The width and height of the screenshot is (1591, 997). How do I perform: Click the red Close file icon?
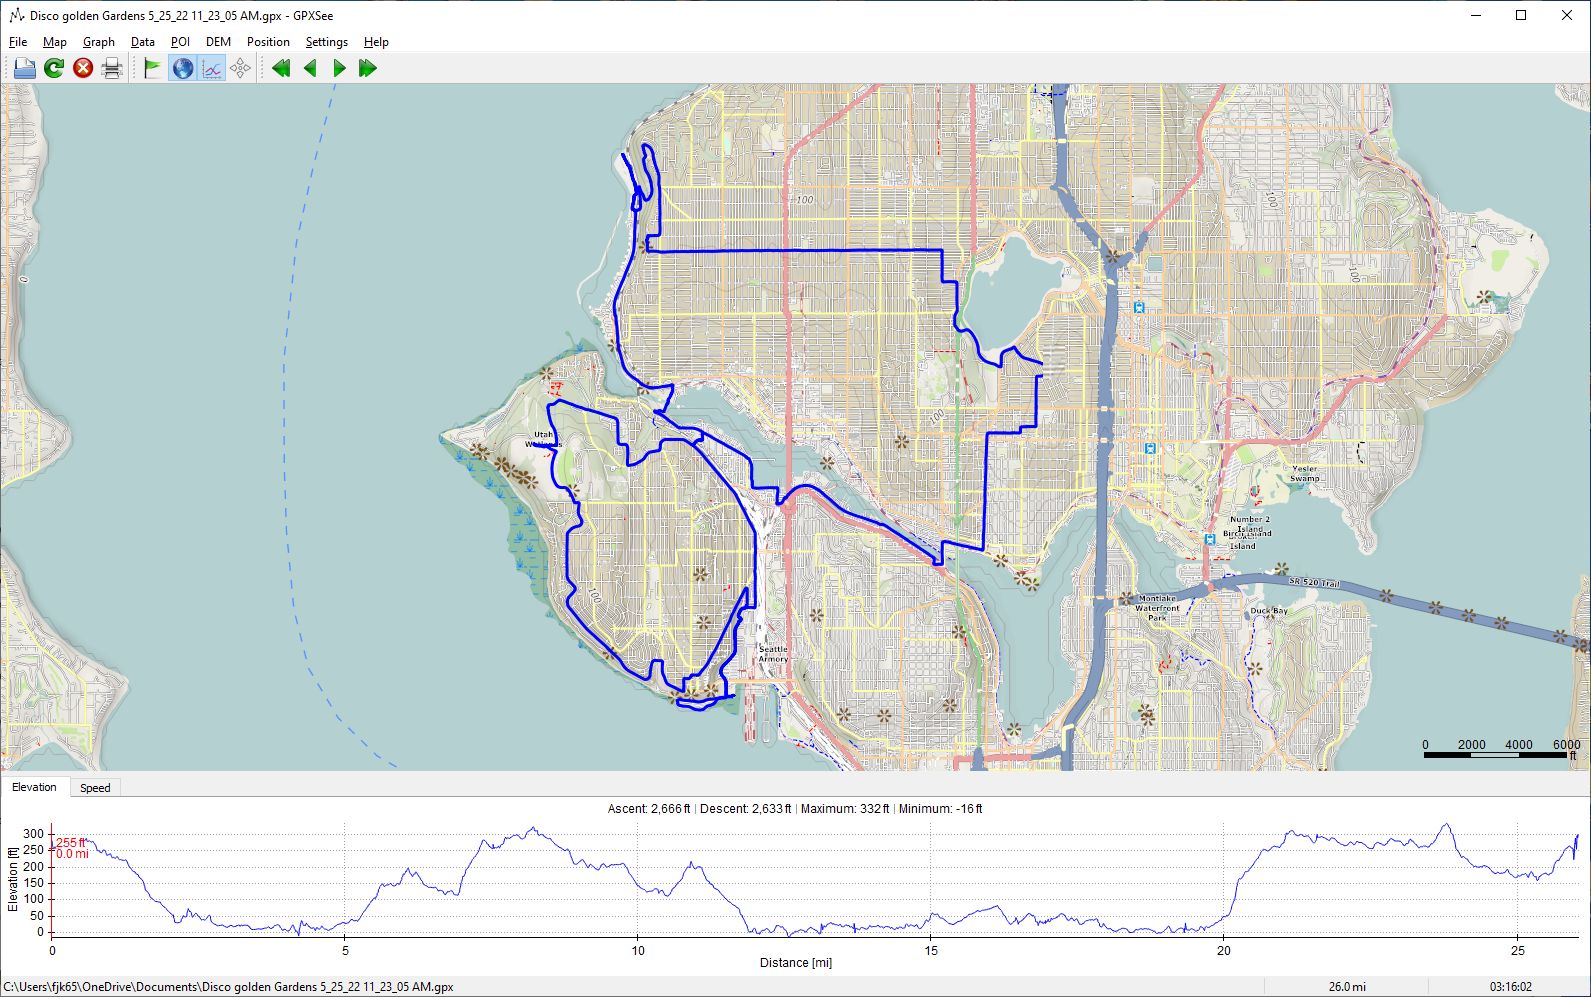(83, 68)
